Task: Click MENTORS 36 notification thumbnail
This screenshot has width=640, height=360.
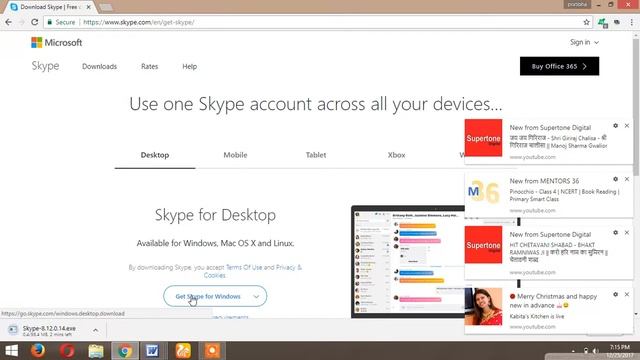Action: [x=483, y=192]
